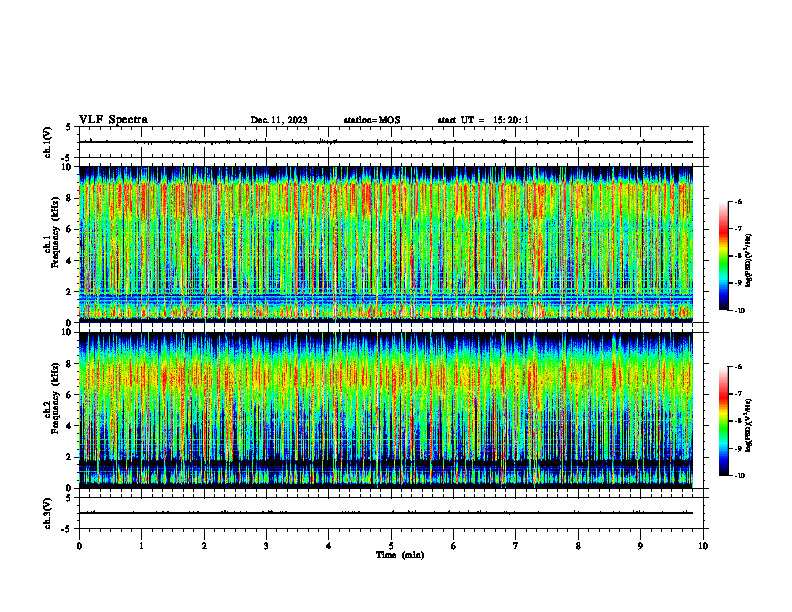Click the lower colorbar log(PSD) label
The width and height of the screenshot is (792, 612).
(x=749, y=425)
